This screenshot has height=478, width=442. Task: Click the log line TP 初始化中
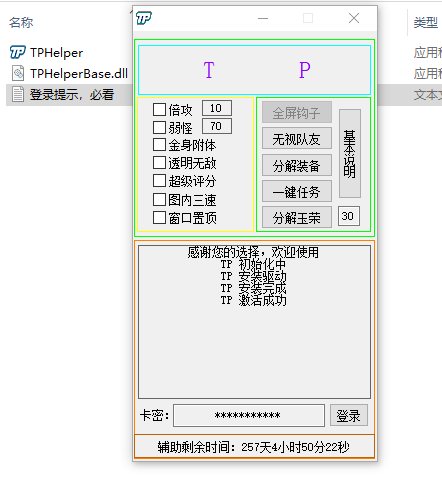(253, 264)
